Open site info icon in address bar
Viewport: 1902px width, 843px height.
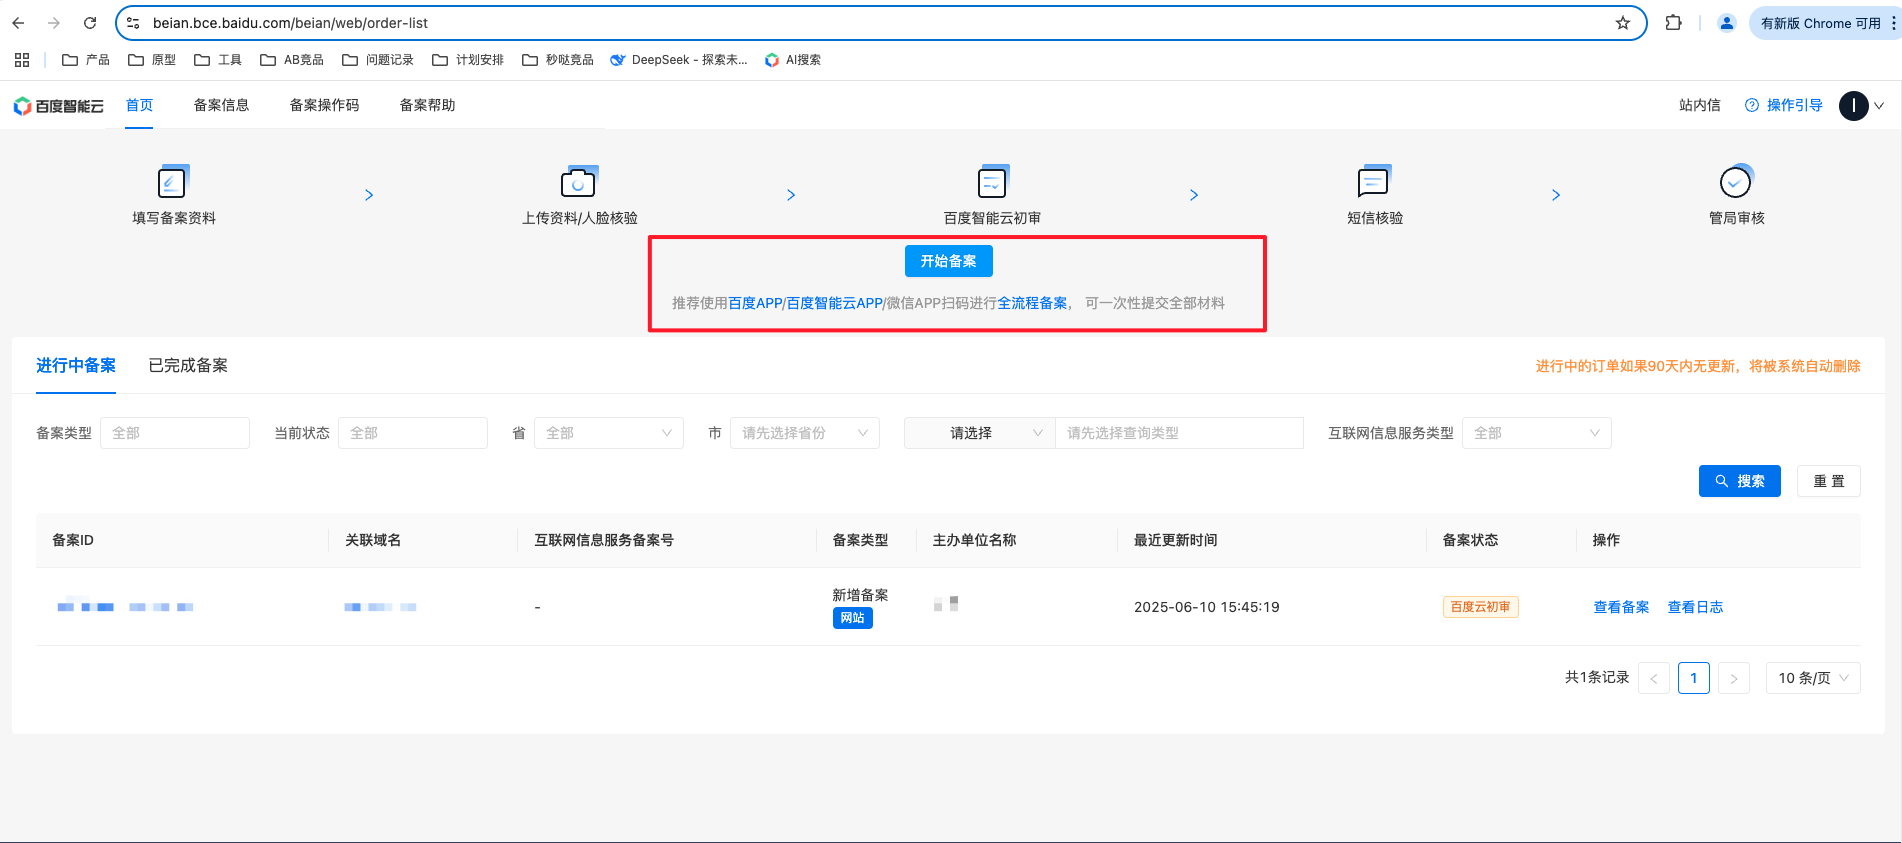[133, 23]
